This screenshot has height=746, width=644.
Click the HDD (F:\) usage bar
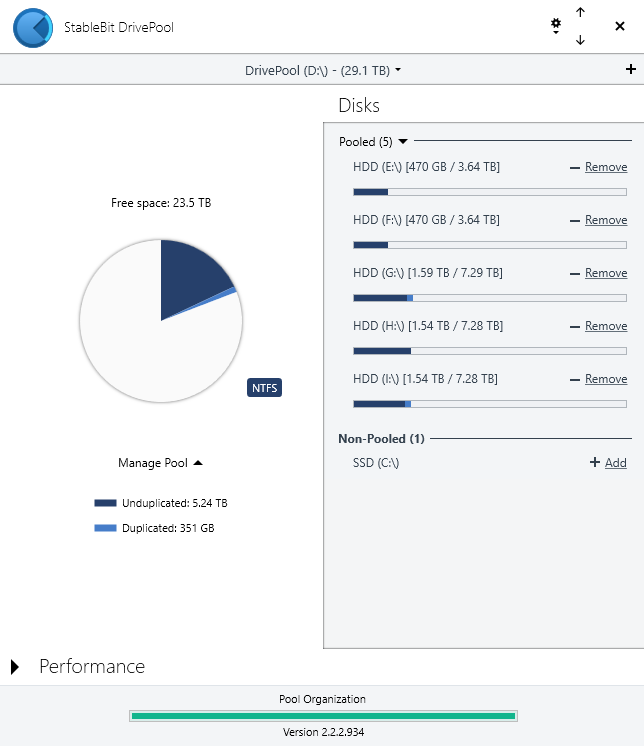pos(490,245)
